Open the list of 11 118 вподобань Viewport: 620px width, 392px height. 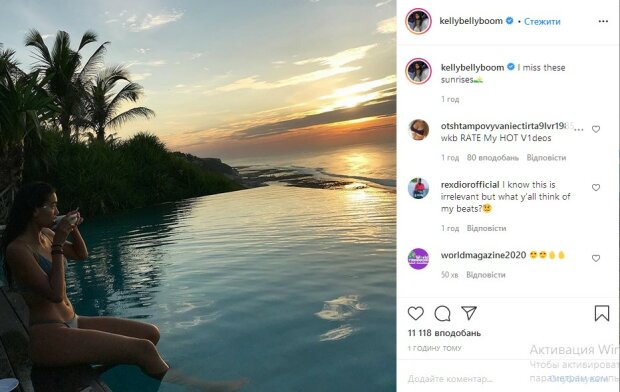(444, 333)
